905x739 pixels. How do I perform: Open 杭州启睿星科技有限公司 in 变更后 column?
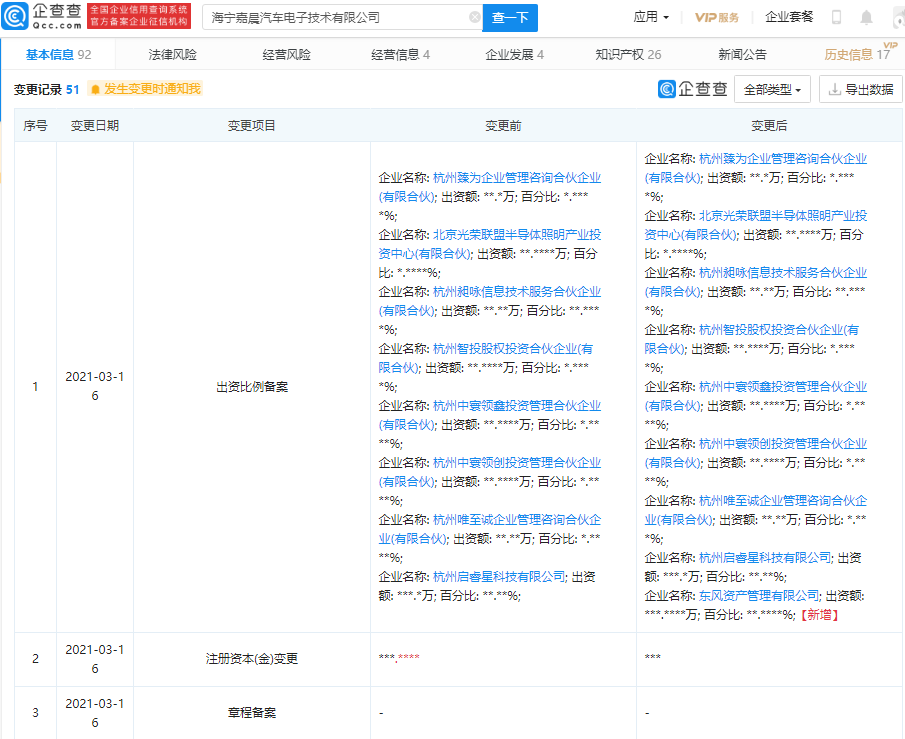(766, 558)
